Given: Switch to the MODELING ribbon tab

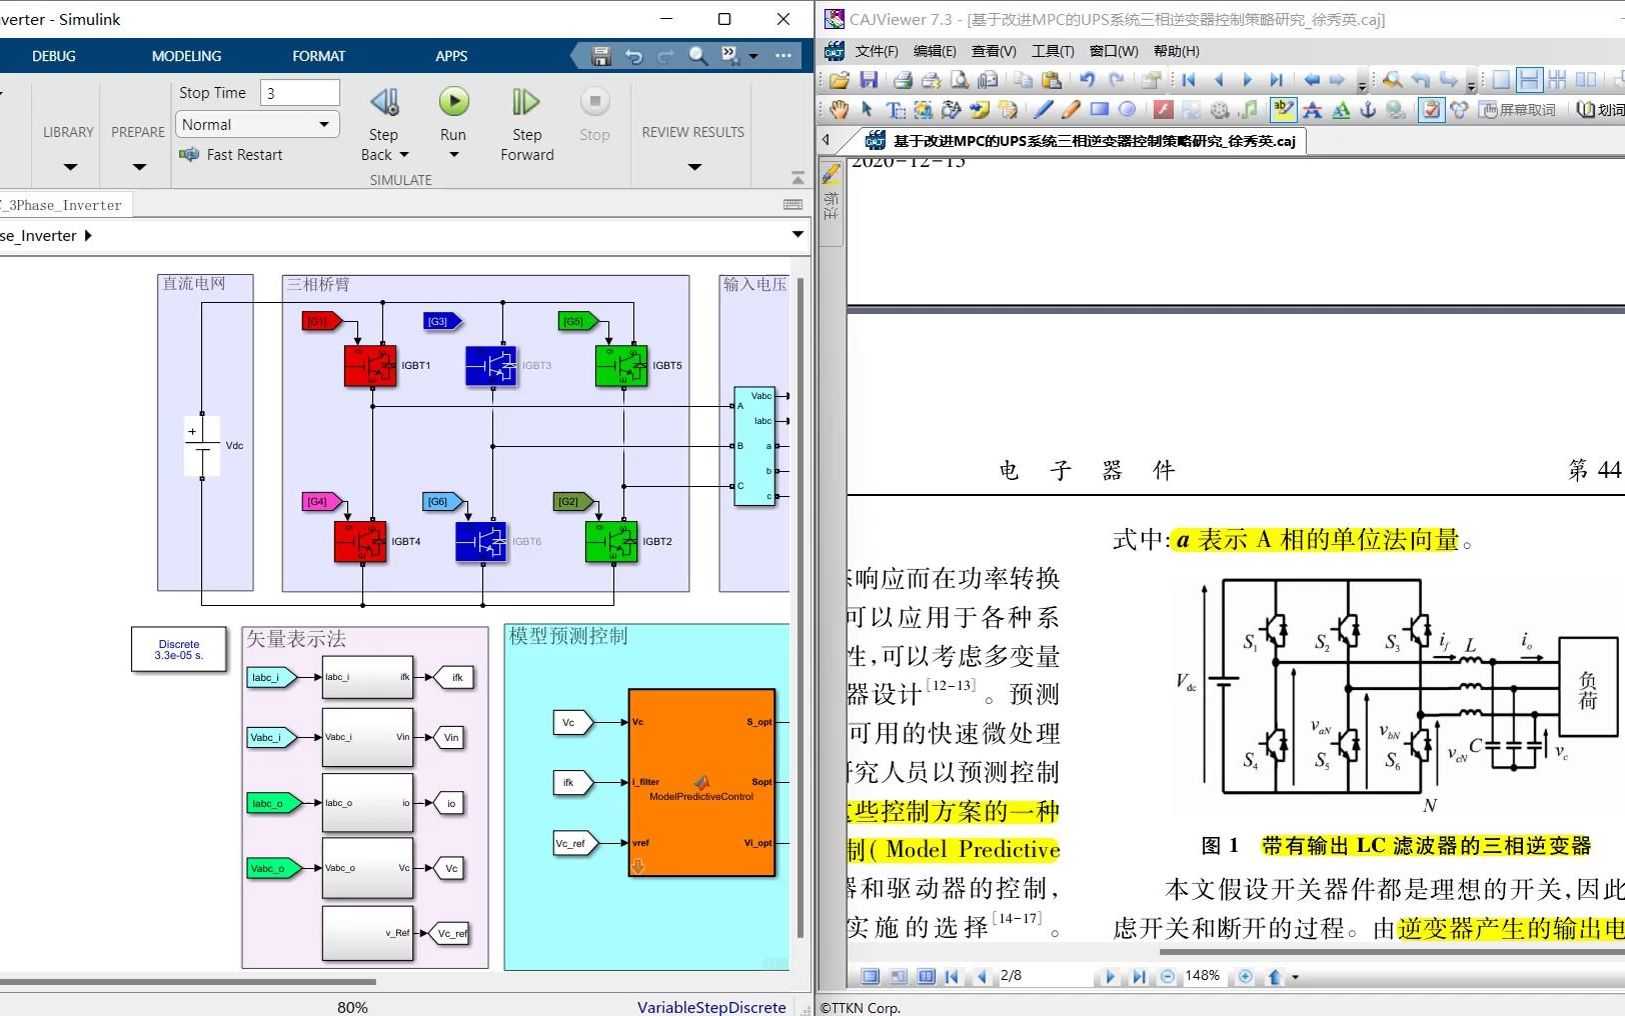Looking at the screenshot, I should tap(185, 56).
